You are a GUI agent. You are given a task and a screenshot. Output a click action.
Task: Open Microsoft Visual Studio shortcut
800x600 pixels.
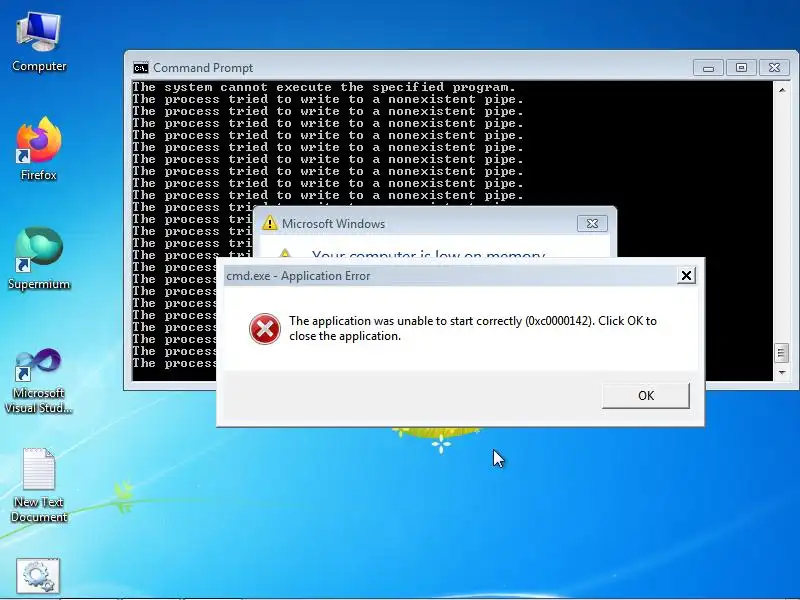click(x=39, y=381)
